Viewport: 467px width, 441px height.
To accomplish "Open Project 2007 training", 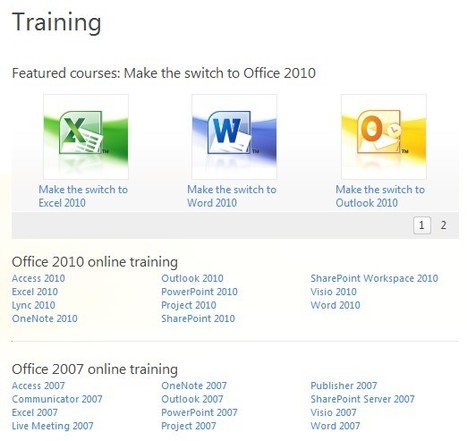I will 189,426.
